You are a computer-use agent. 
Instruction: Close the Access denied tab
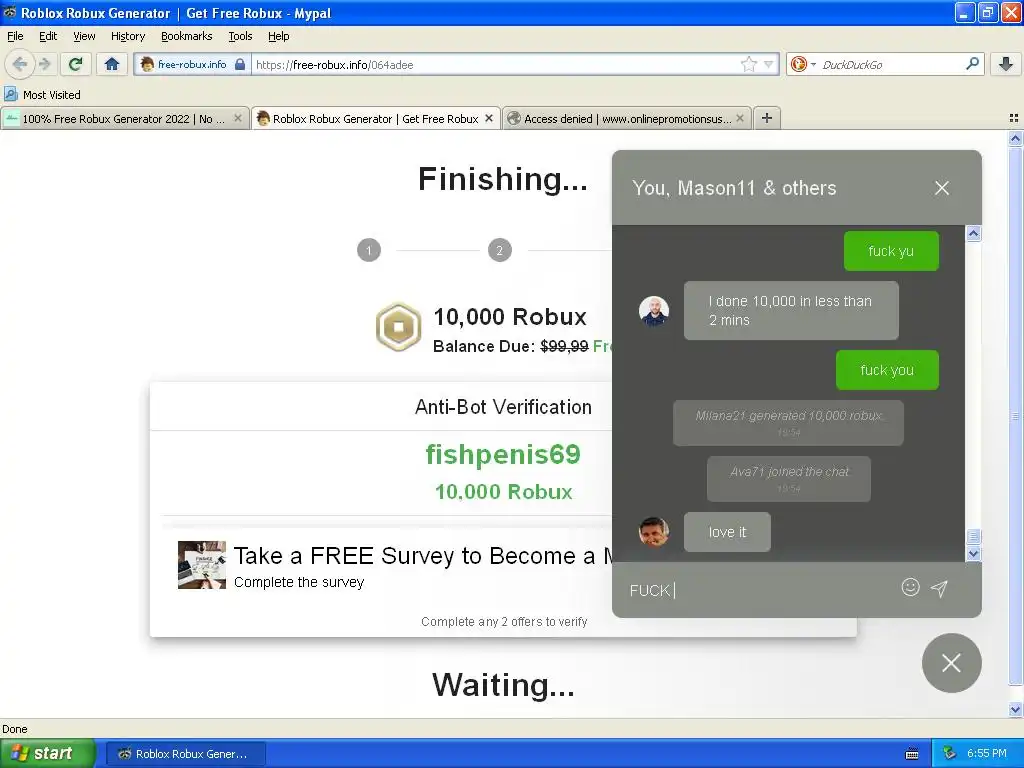click(740, 118)
